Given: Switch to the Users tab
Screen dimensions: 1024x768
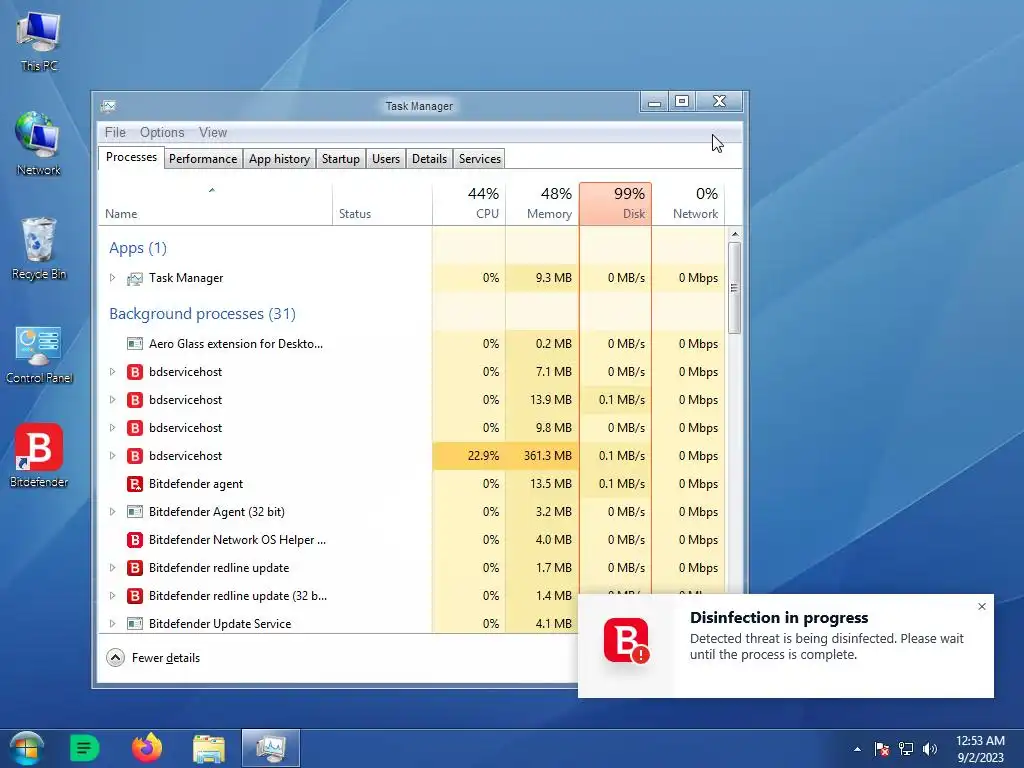Looking at the screenshot, I should coord(386,159).
